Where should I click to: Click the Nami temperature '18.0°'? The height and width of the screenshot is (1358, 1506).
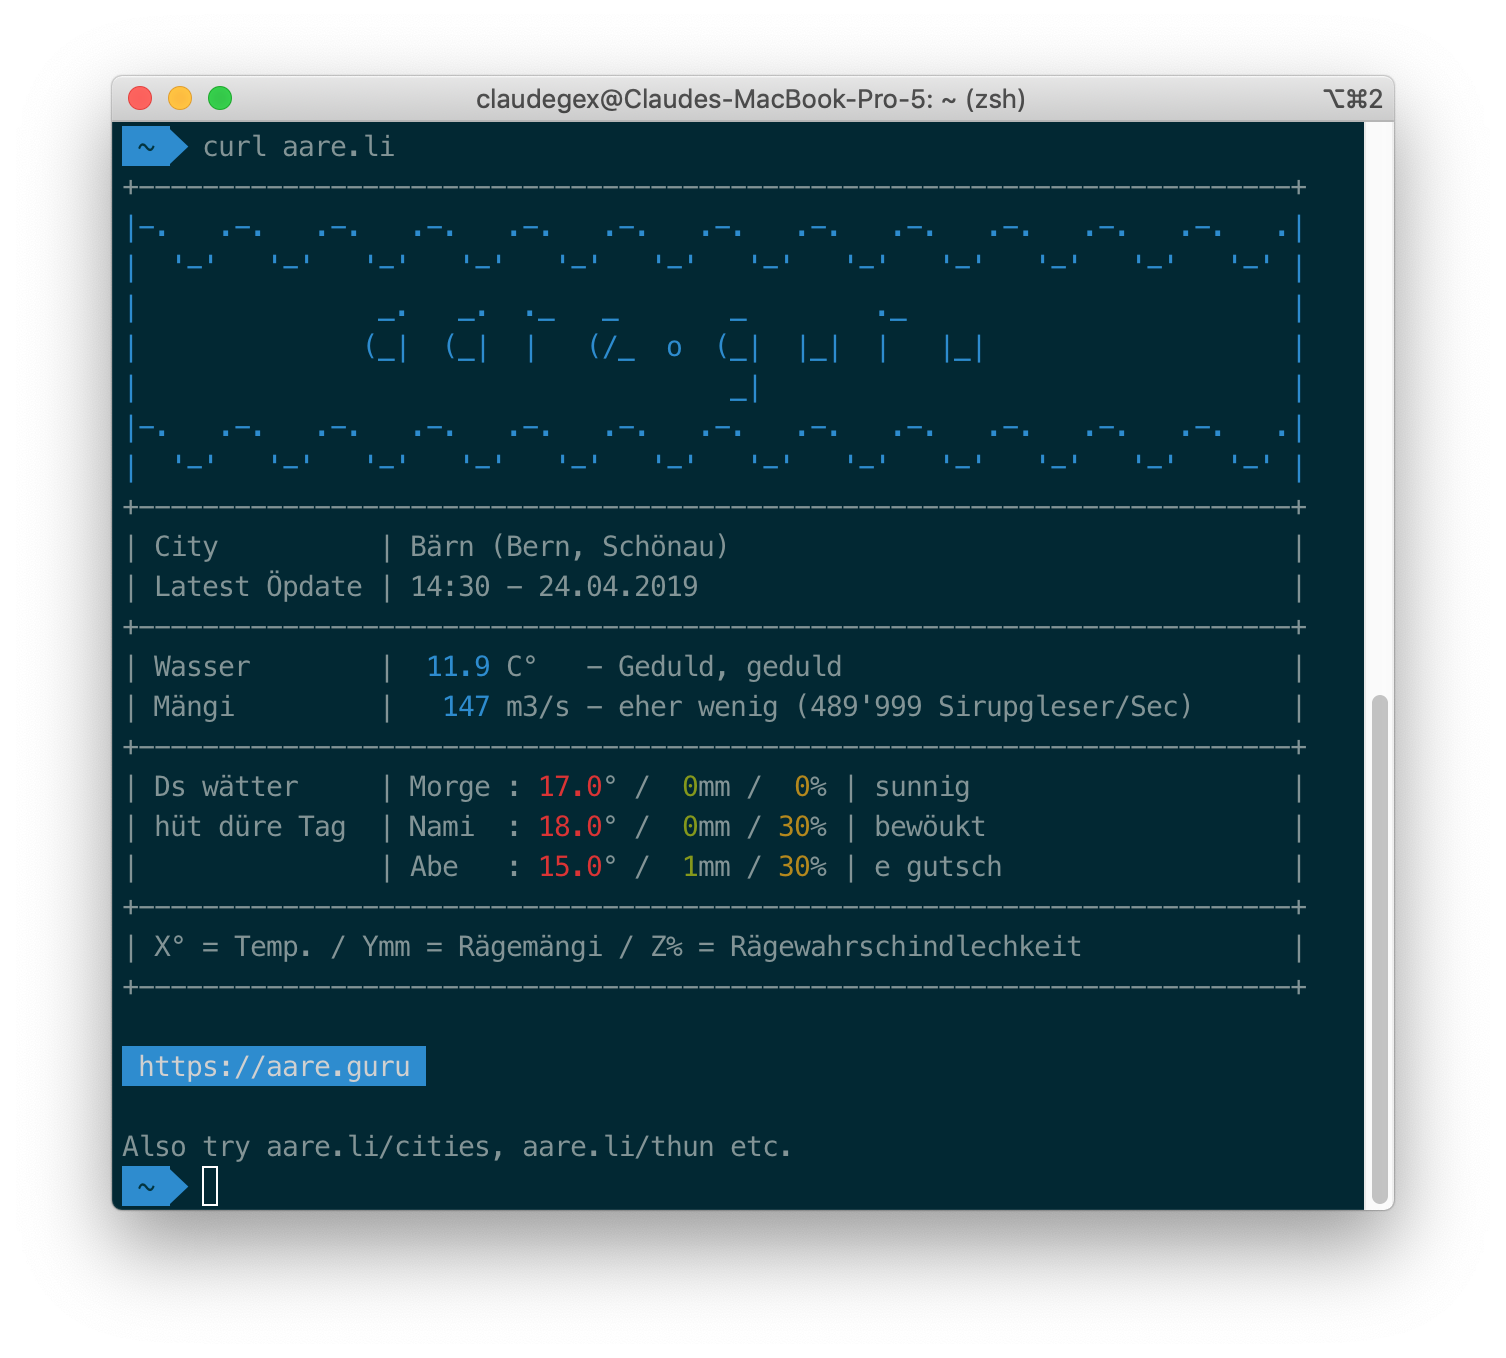click(x=578, y=827)
